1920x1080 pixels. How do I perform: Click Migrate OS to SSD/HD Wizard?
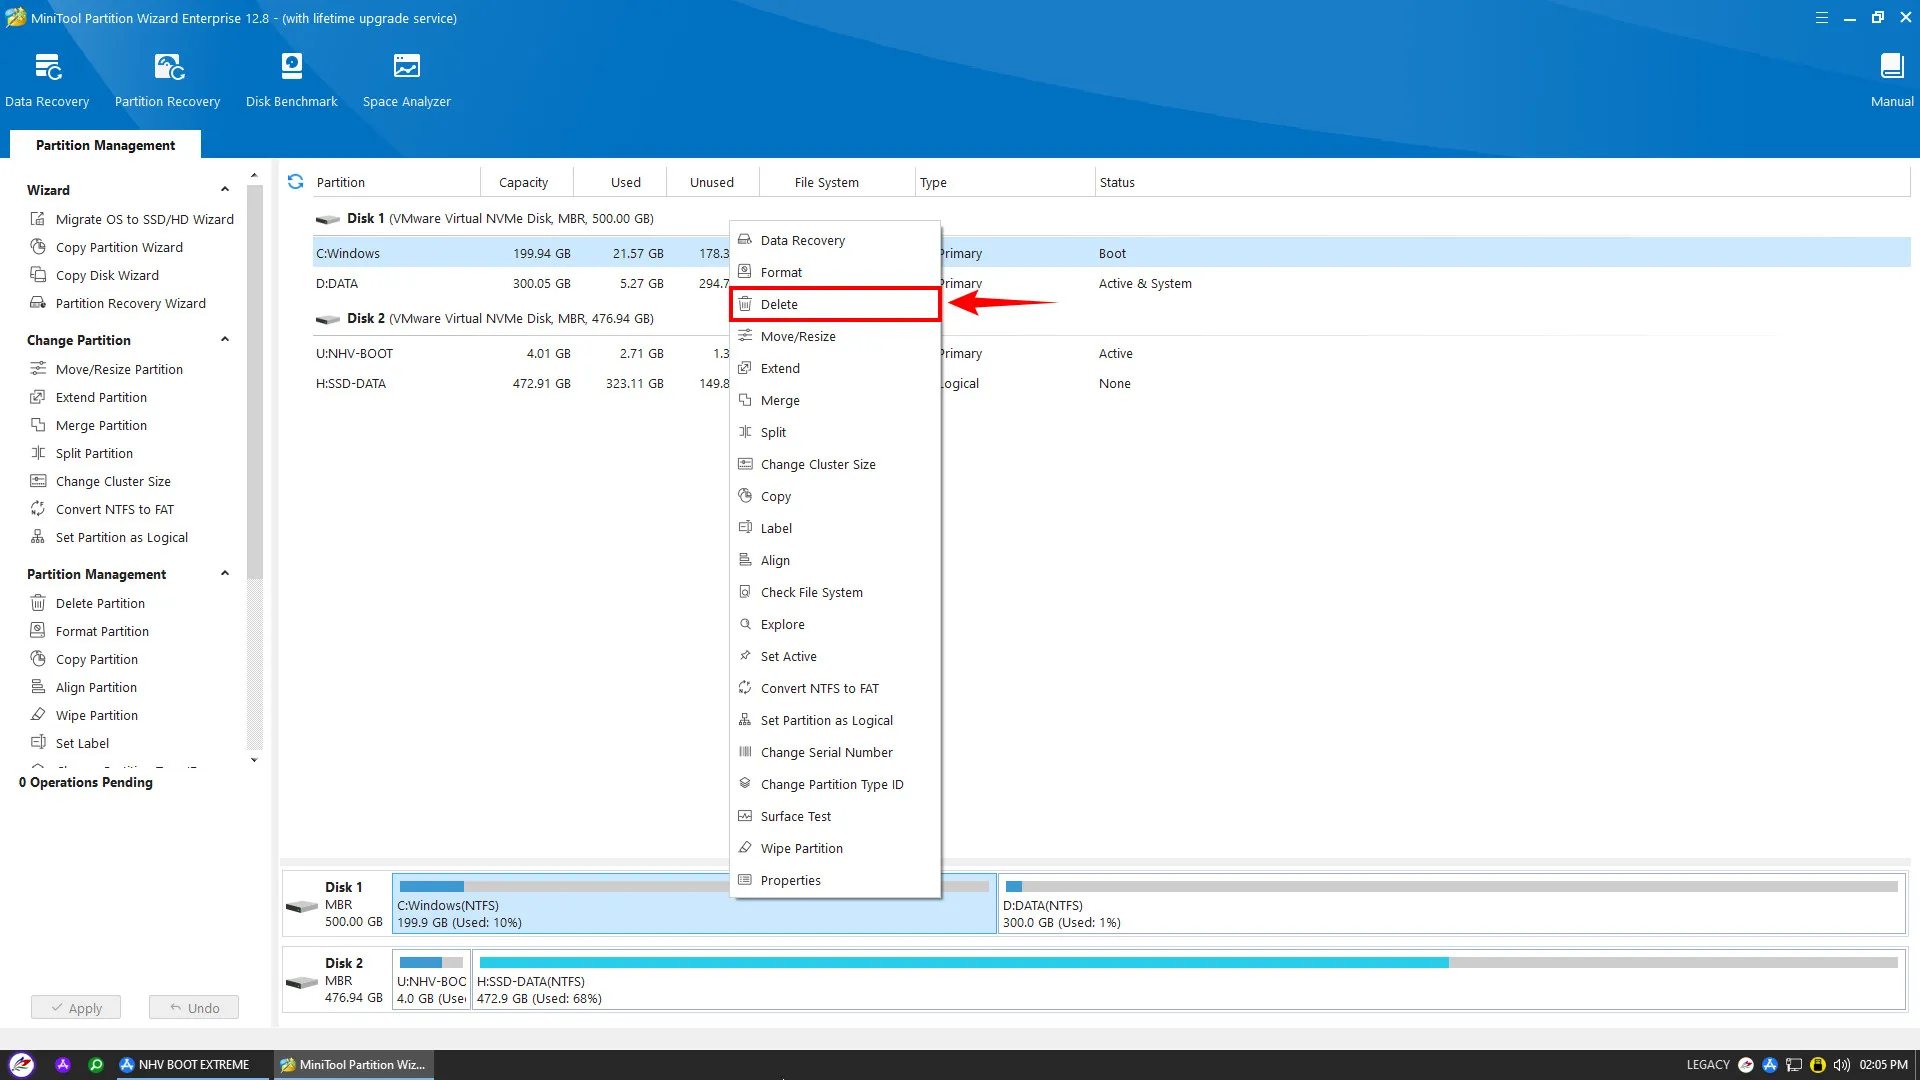pos(144,219)
